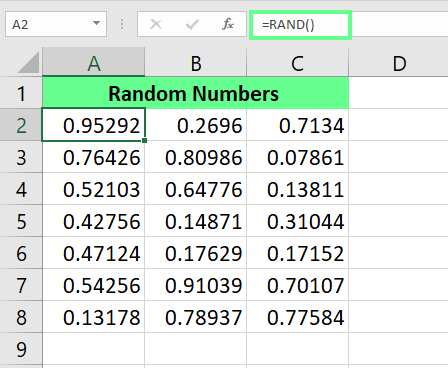Click cell containing 0.64776
448x368 pixels.
(x=196, y=189)
